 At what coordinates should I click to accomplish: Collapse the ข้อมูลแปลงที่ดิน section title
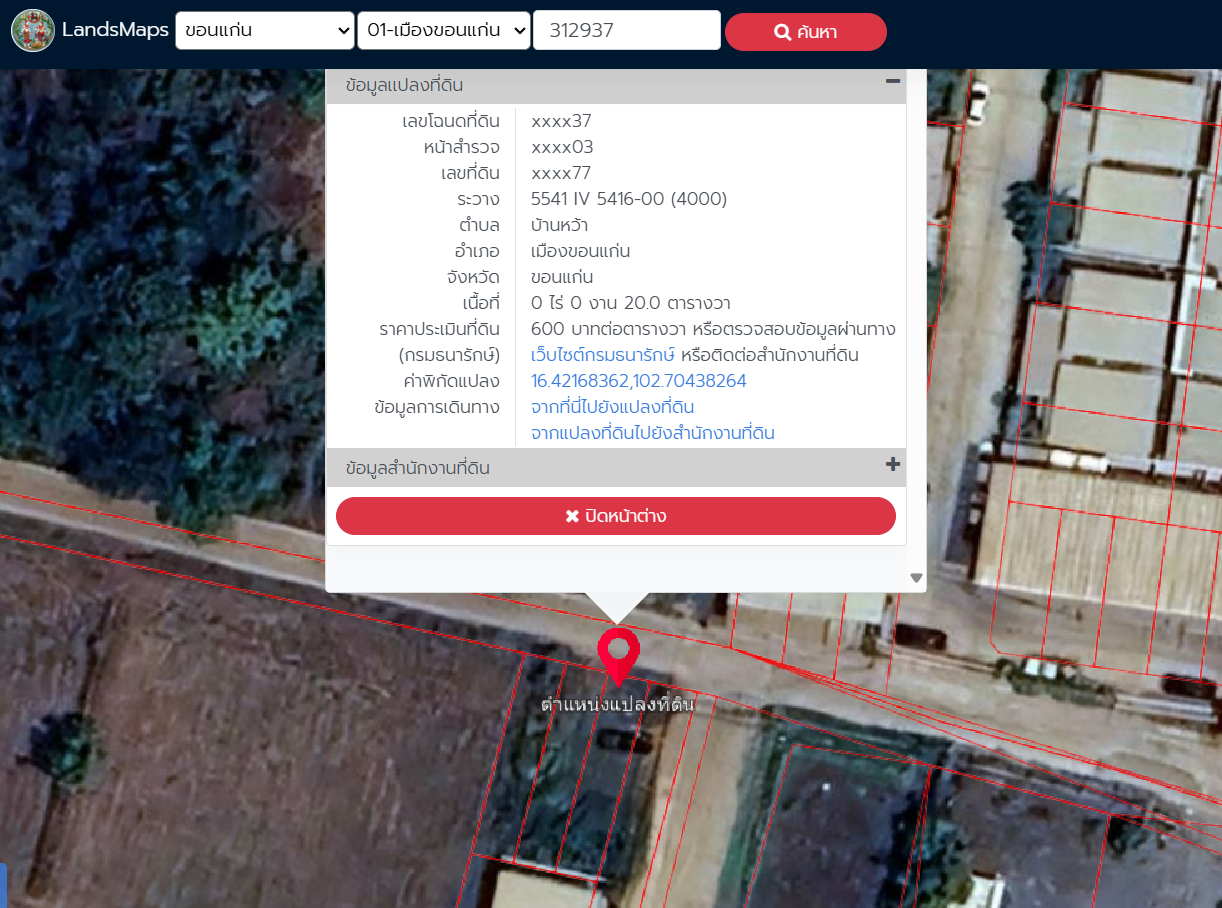click(404, 86)
